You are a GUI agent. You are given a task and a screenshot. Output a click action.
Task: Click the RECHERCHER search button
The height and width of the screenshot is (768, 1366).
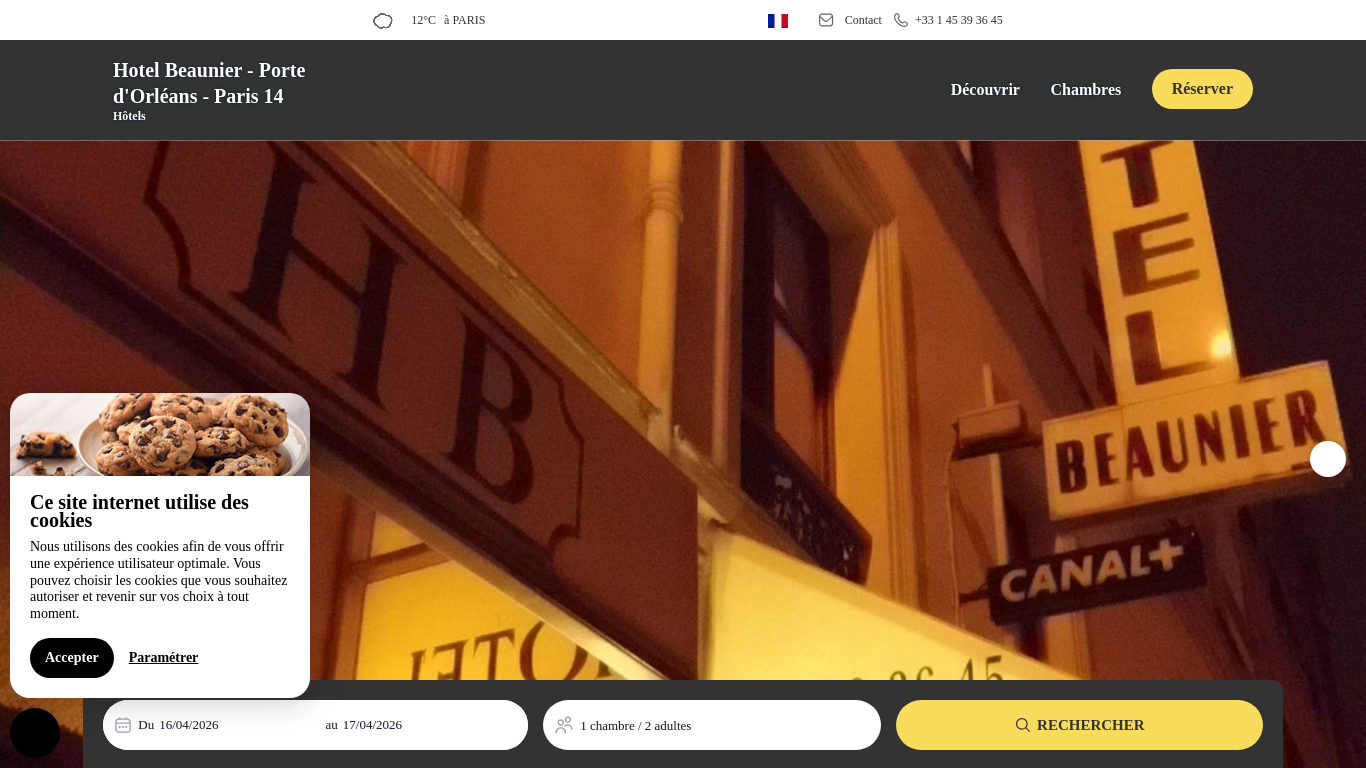1079,725
